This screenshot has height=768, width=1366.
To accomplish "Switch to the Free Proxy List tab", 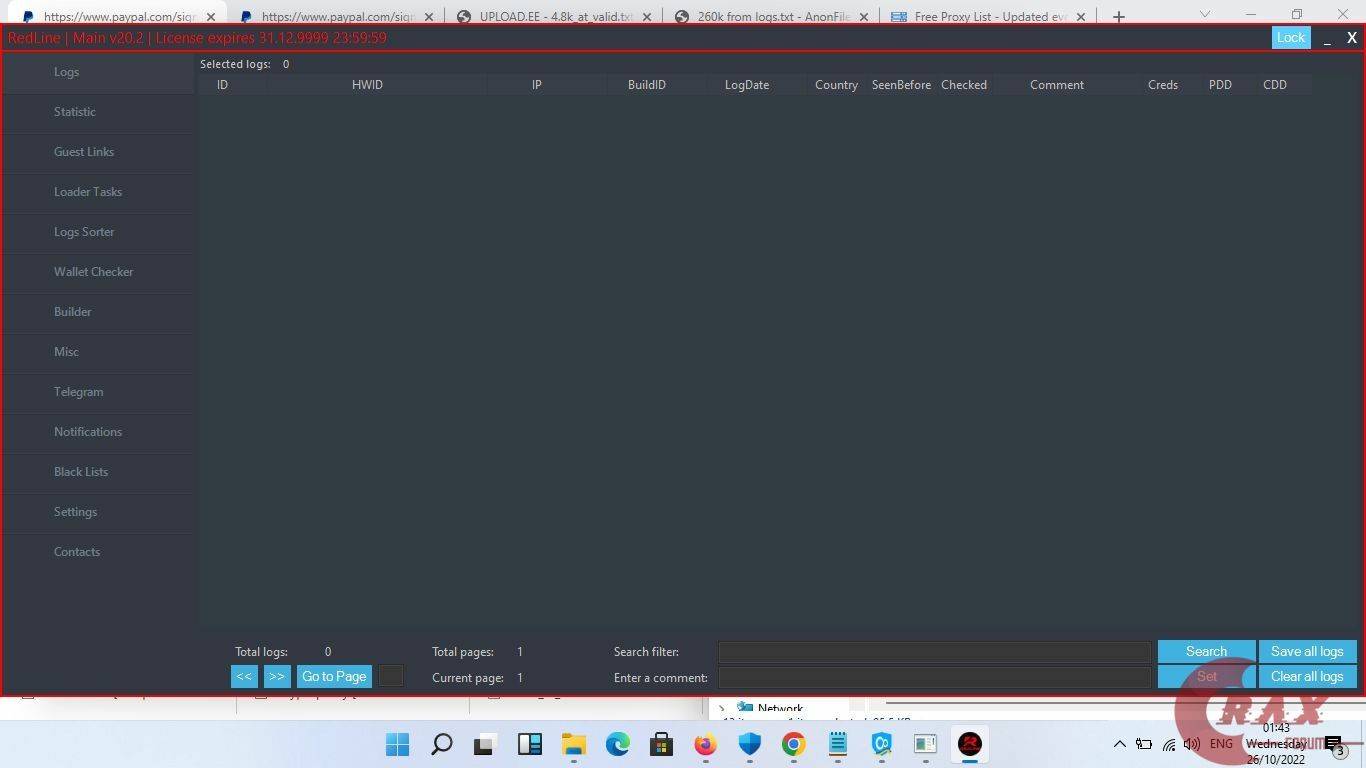I will click(988, 17).
